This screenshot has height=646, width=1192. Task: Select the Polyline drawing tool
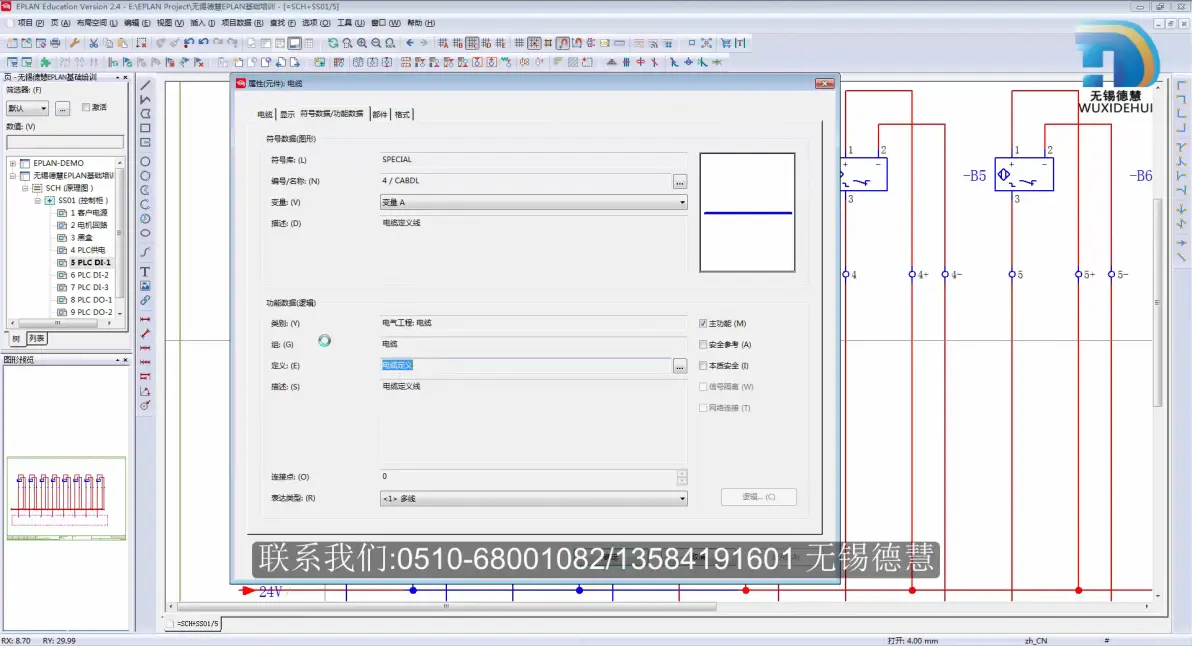point(145,100)
